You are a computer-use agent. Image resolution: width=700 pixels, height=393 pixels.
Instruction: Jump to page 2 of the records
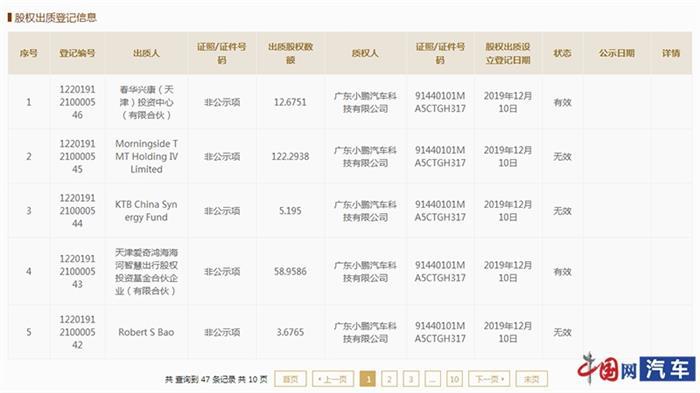[389, 379]
